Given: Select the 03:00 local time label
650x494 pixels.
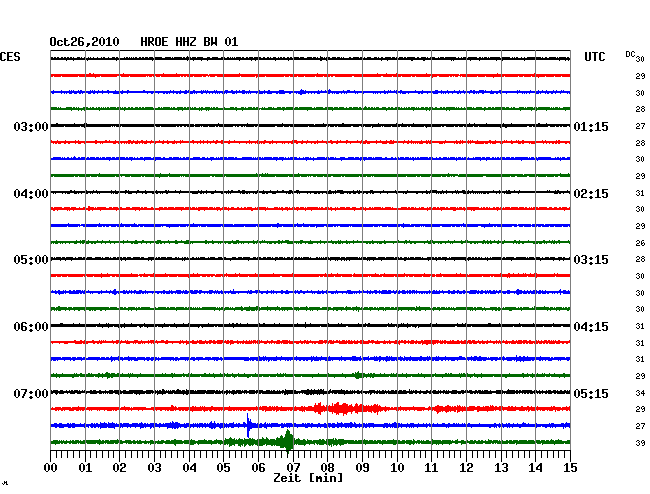Looking at the screenshot, I should (x=31, y=126).
